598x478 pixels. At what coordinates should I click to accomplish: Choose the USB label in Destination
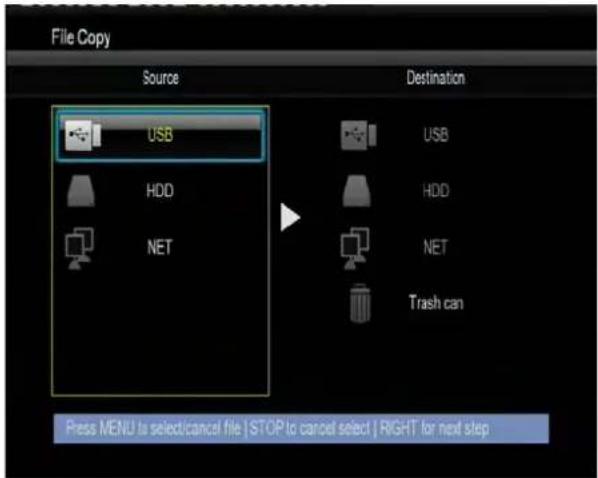coord(436,135)
